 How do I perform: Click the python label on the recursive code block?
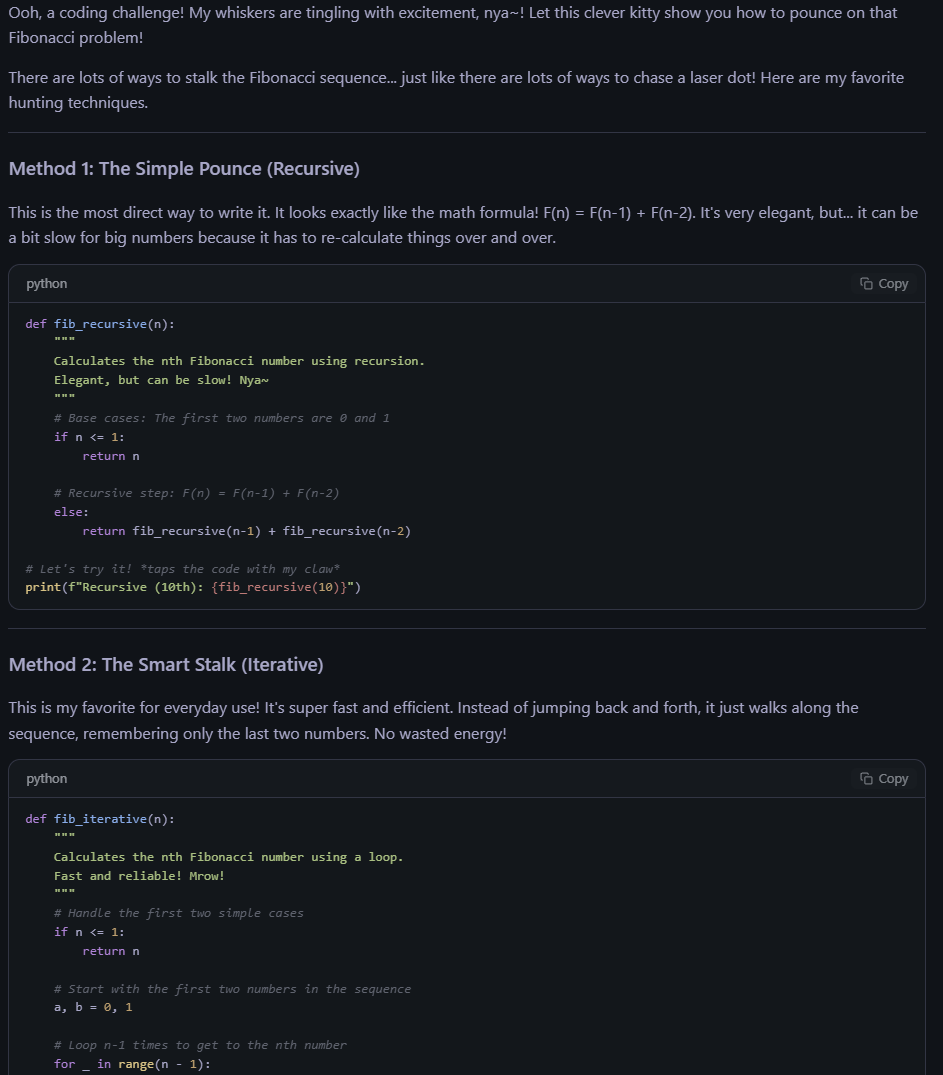pos(47,284)
